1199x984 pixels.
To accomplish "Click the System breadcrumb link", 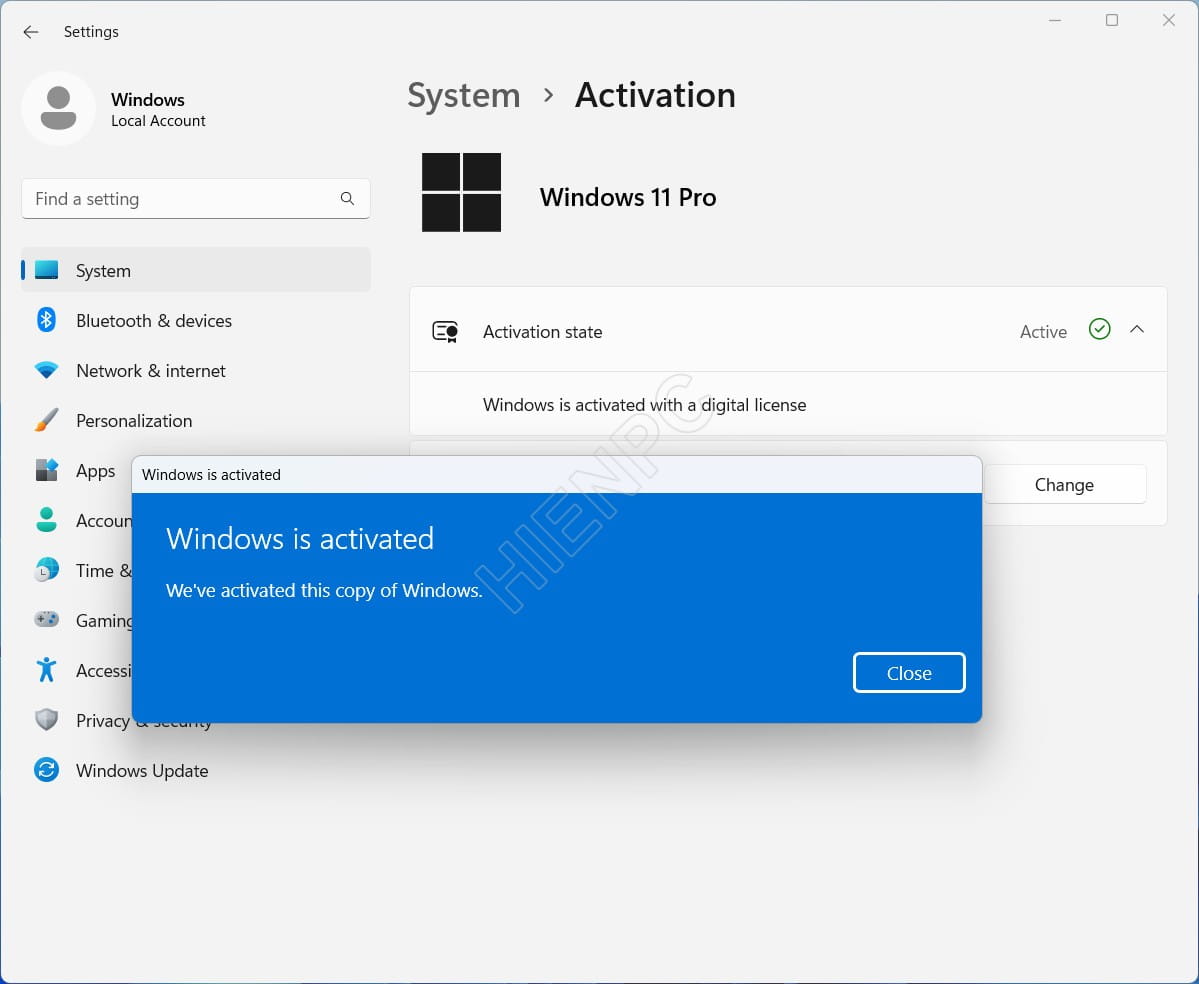I will (x=463, y=96).
